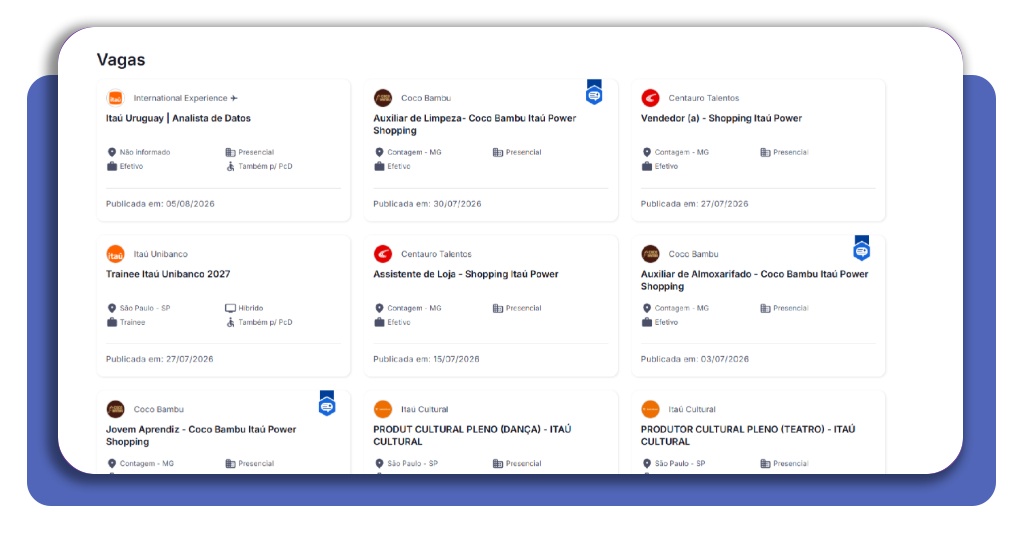Click Centauro Talentos name on Vendedor card

(x=703, y=99)
